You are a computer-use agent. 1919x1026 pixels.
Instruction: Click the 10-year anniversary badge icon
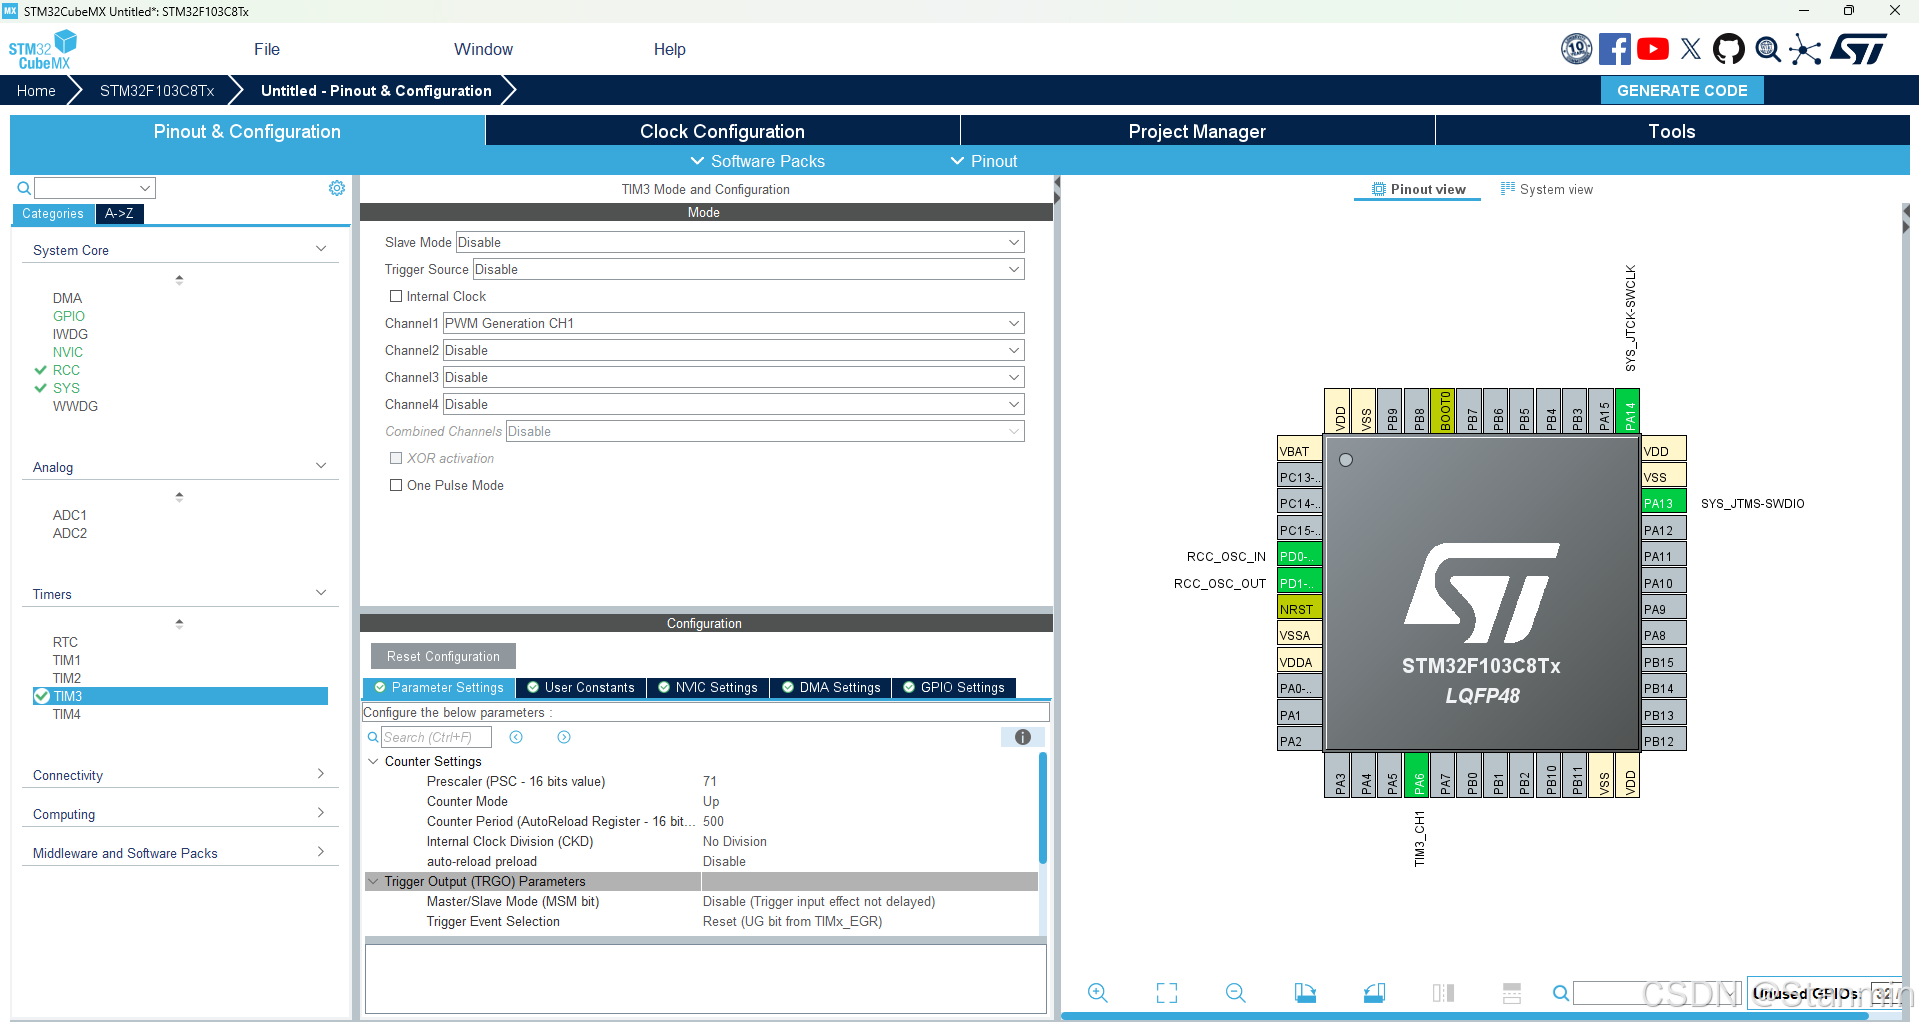pos(1577,49)
